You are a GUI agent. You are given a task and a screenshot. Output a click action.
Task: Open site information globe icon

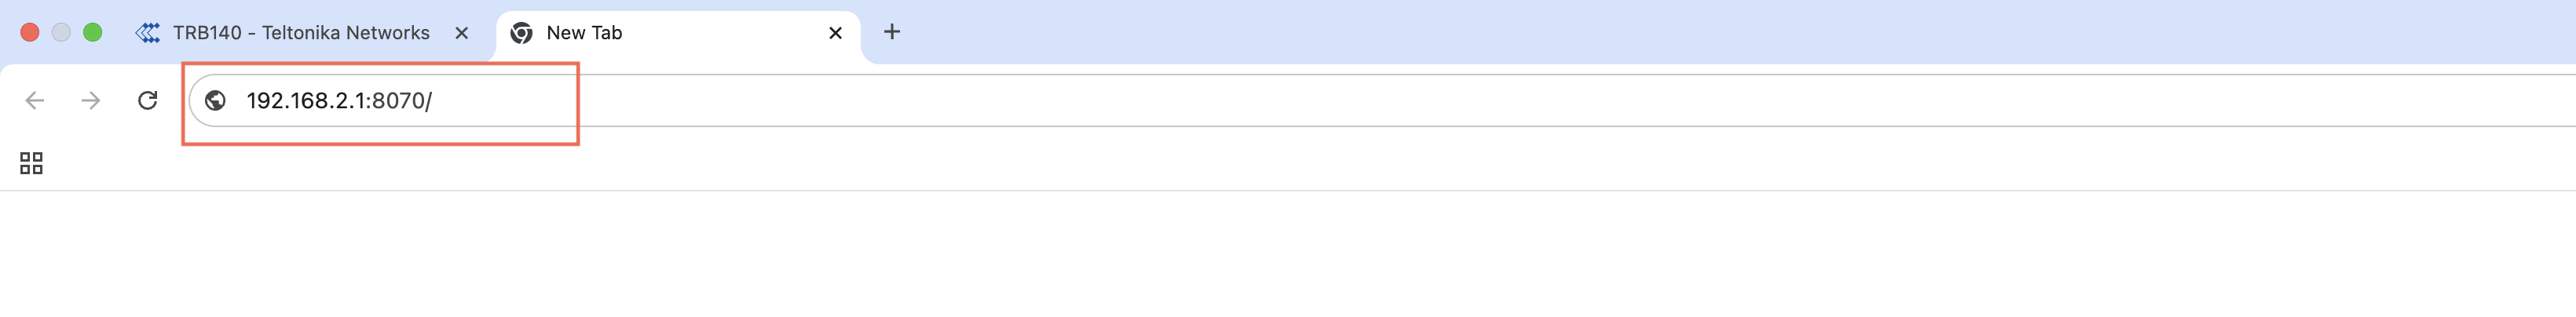tap(215, 100)
